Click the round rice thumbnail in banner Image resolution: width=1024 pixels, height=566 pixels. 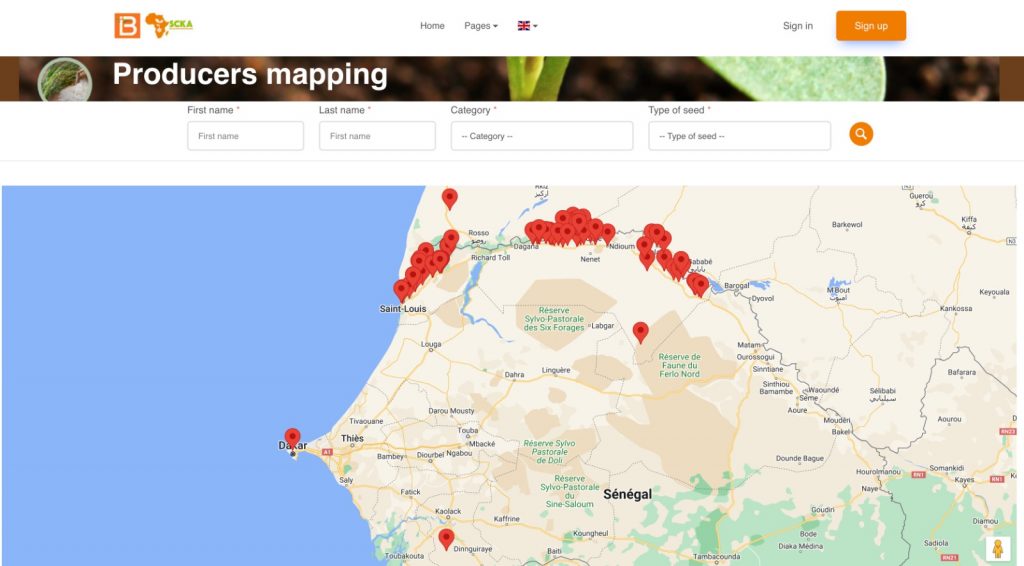[x=65, y=80]
